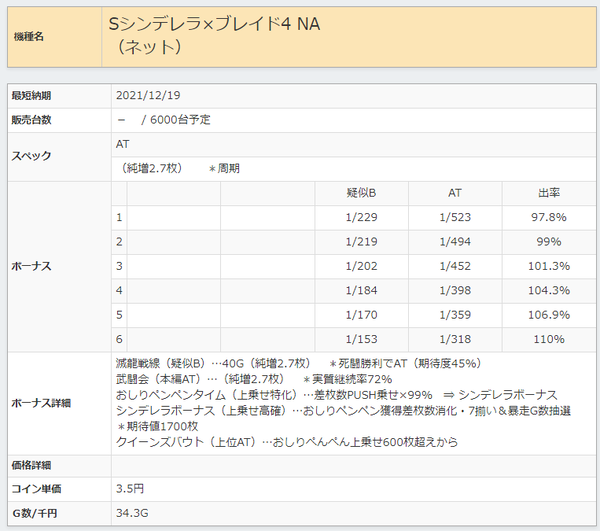Click the 1/318 cell

coord(455,339)
